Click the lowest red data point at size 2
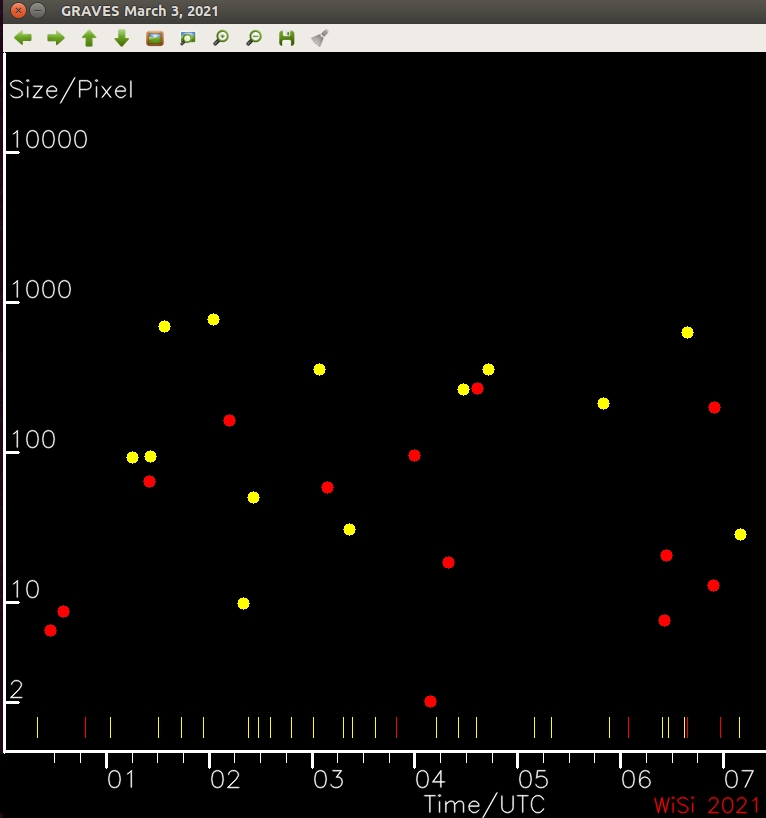 430,702
